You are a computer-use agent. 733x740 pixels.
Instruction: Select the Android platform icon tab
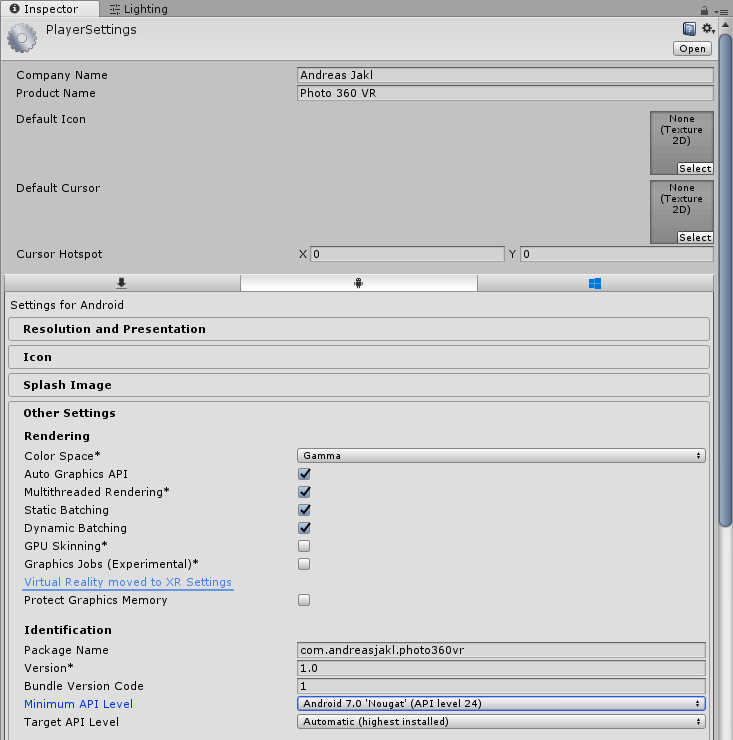click(358, 283)
